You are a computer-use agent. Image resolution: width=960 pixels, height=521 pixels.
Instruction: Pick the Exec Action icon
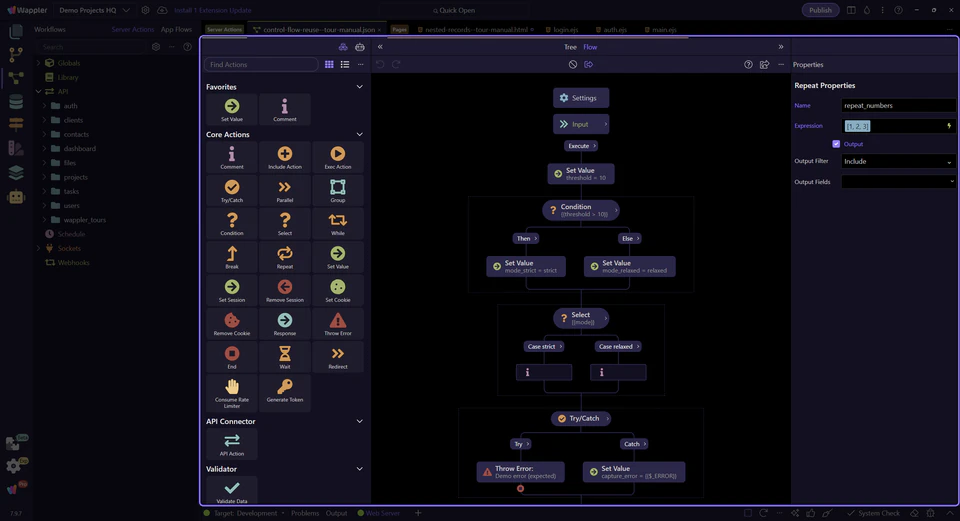[x=338, y=157]
